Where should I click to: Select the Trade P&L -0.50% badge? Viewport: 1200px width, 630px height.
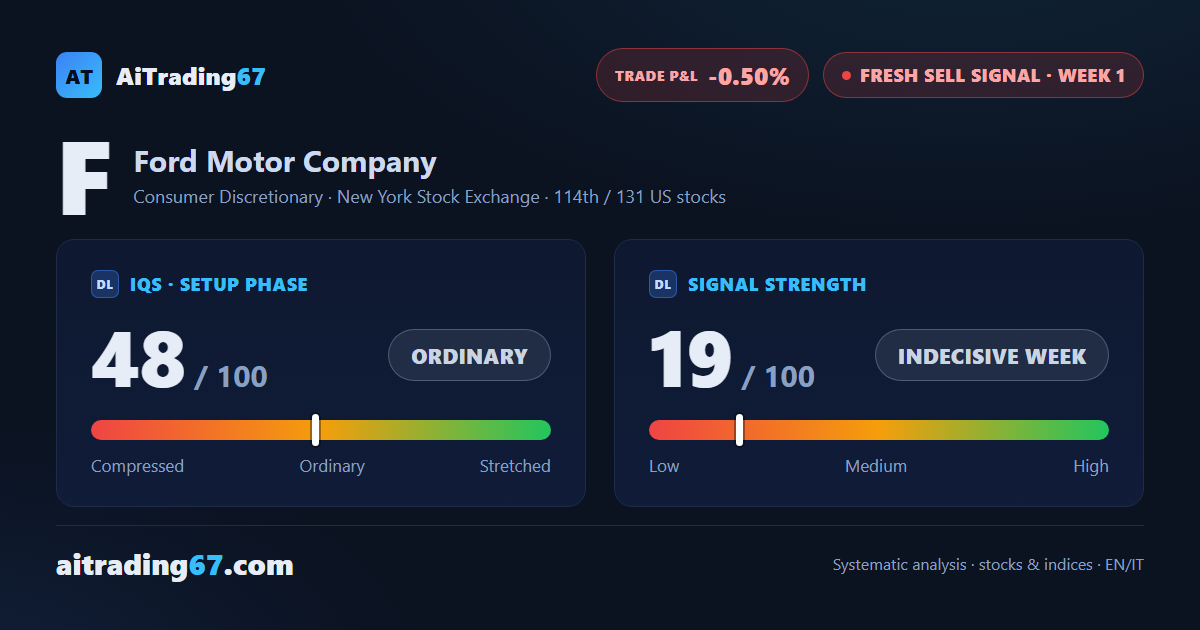click(702, 75)
